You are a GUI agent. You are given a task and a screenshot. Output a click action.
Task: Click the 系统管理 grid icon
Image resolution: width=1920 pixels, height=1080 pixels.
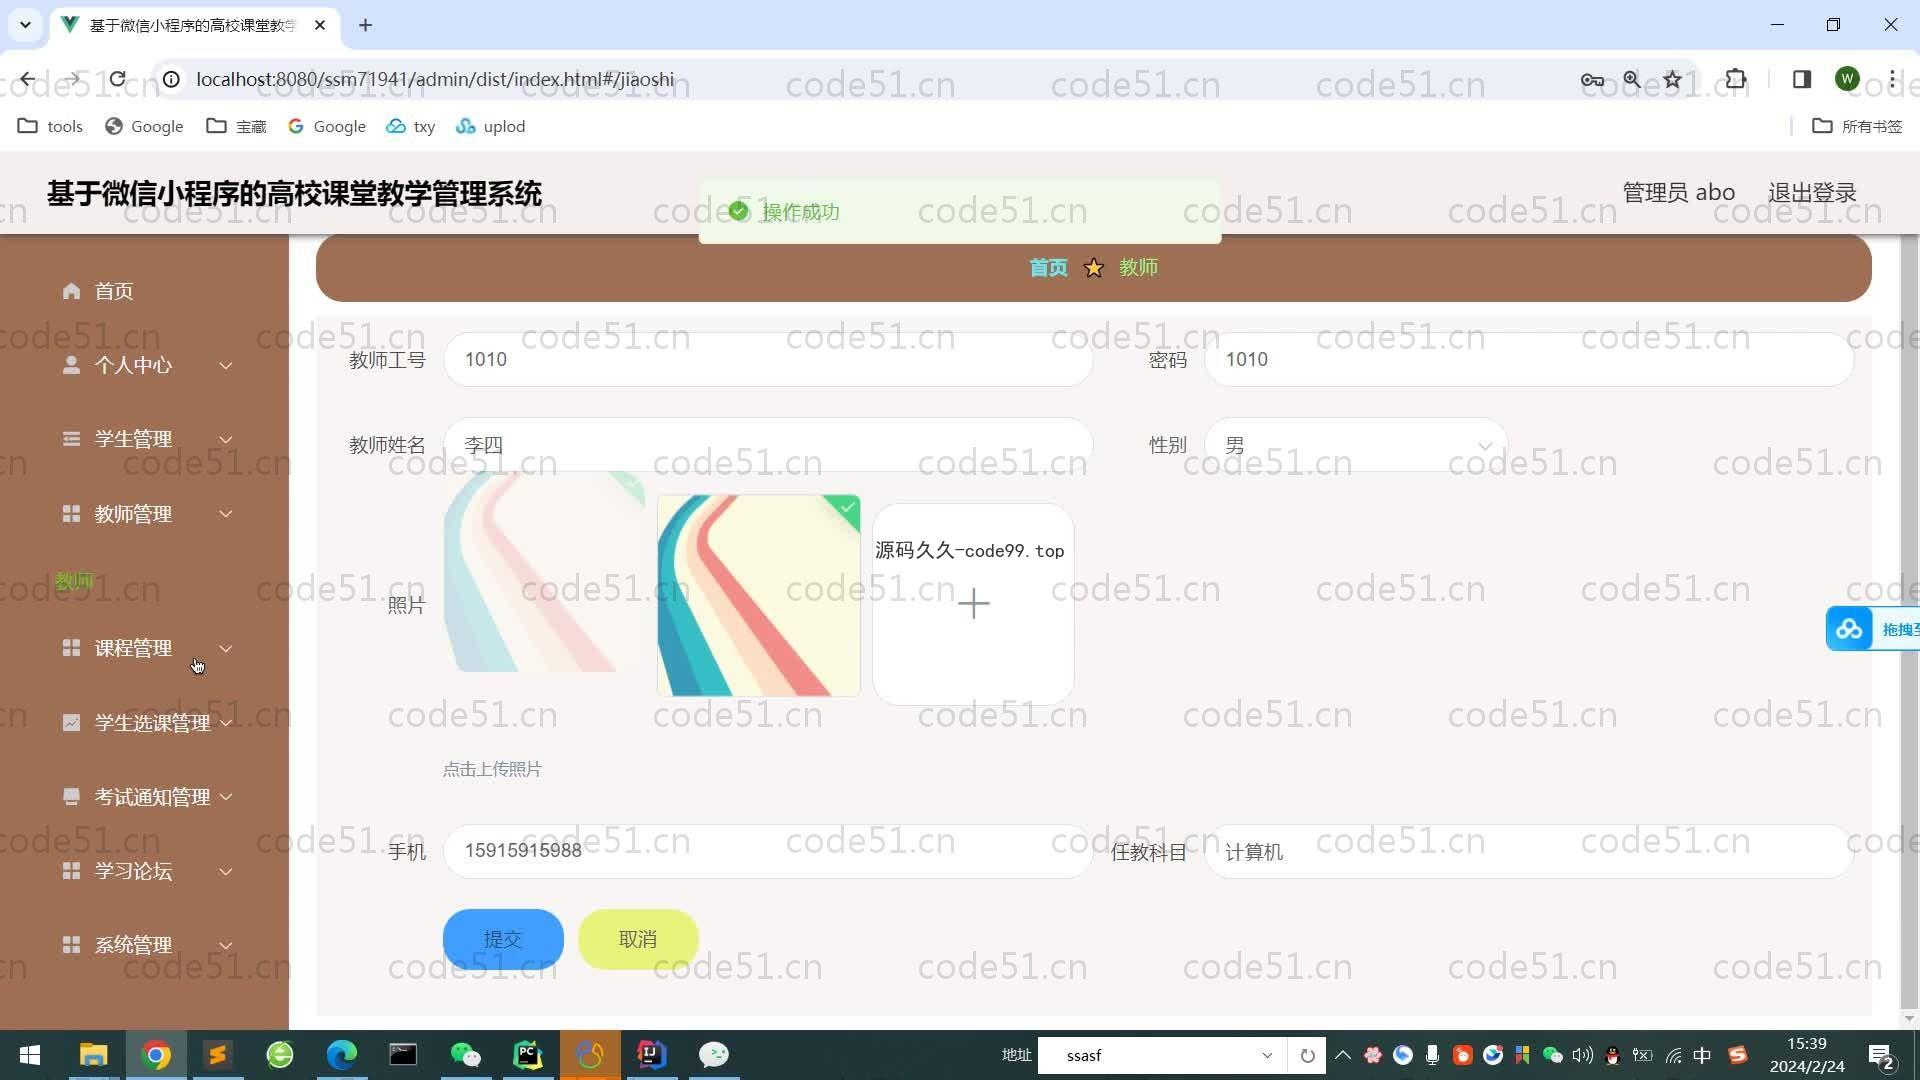[x=71, y=945]
